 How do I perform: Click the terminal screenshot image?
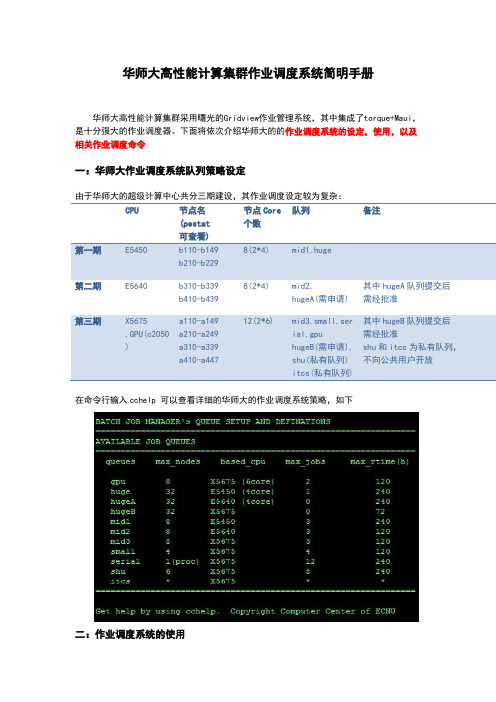point(257,517)
